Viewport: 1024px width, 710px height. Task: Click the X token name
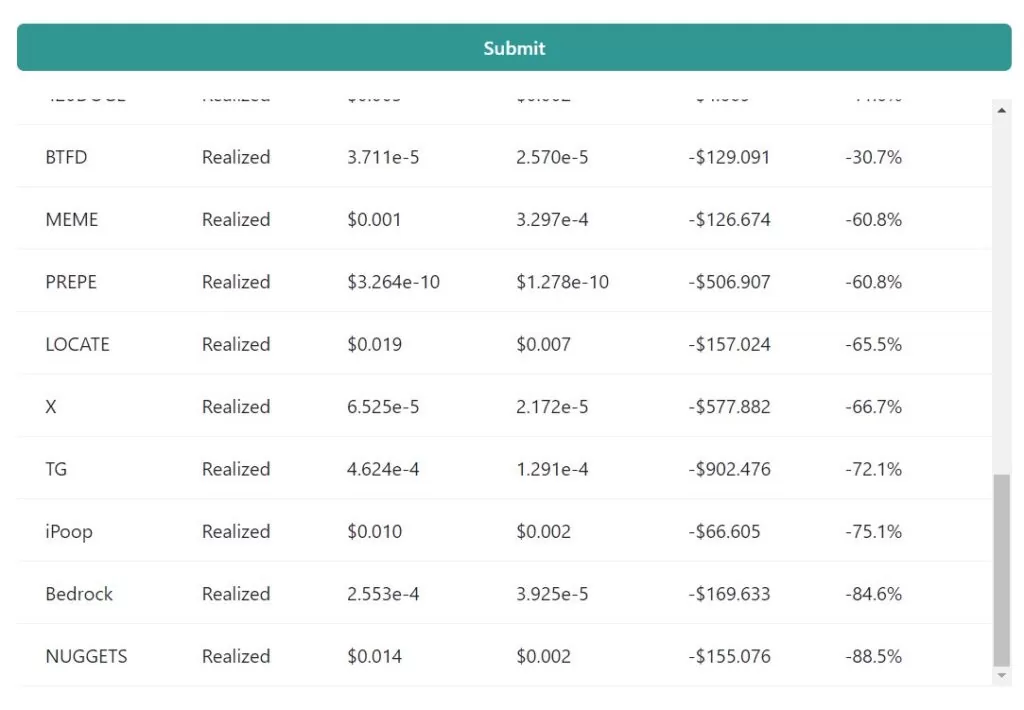pyautogui.click(x=51, y=407)
